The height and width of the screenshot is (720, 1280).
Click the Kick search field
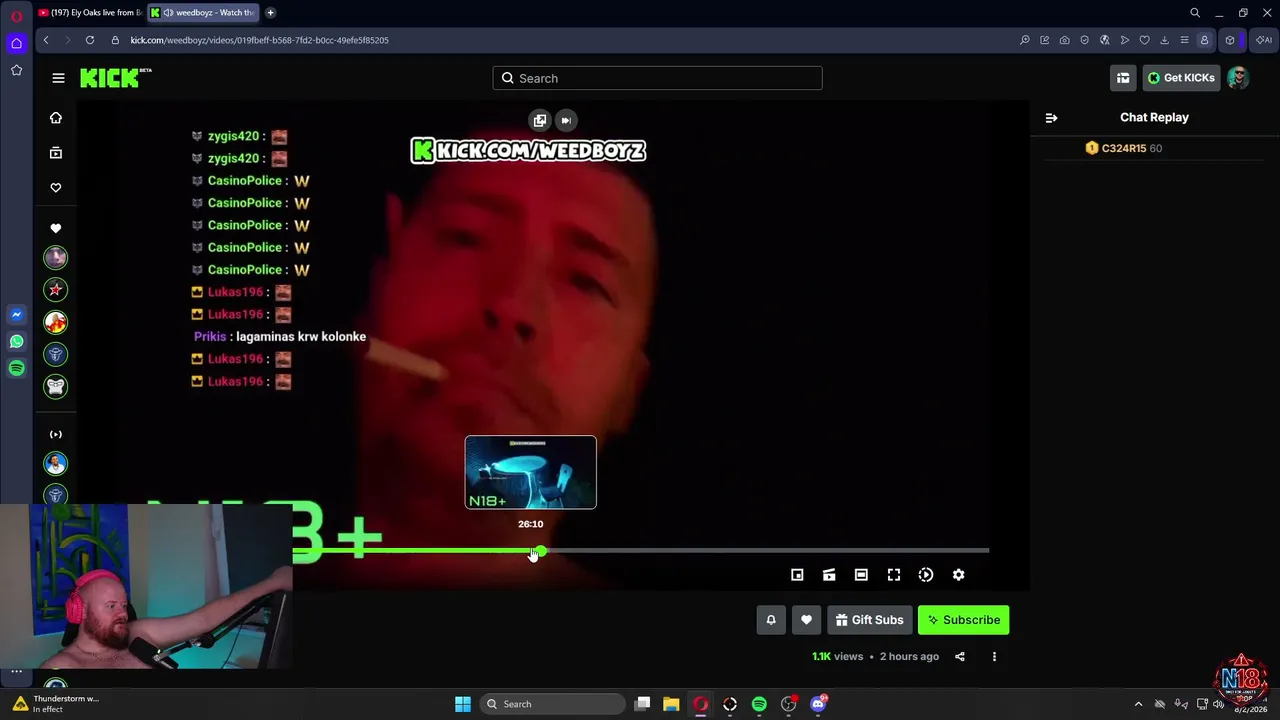(x=657, y=78)
